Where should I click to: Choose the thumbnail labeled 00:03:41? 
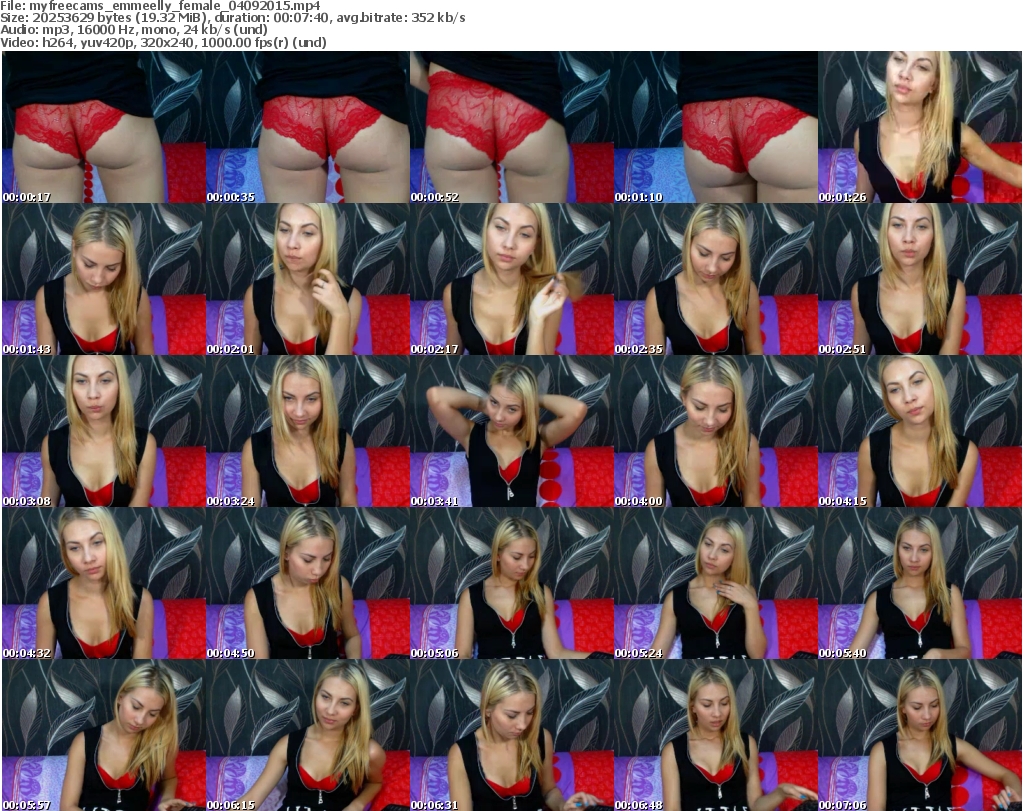point(511,432)
